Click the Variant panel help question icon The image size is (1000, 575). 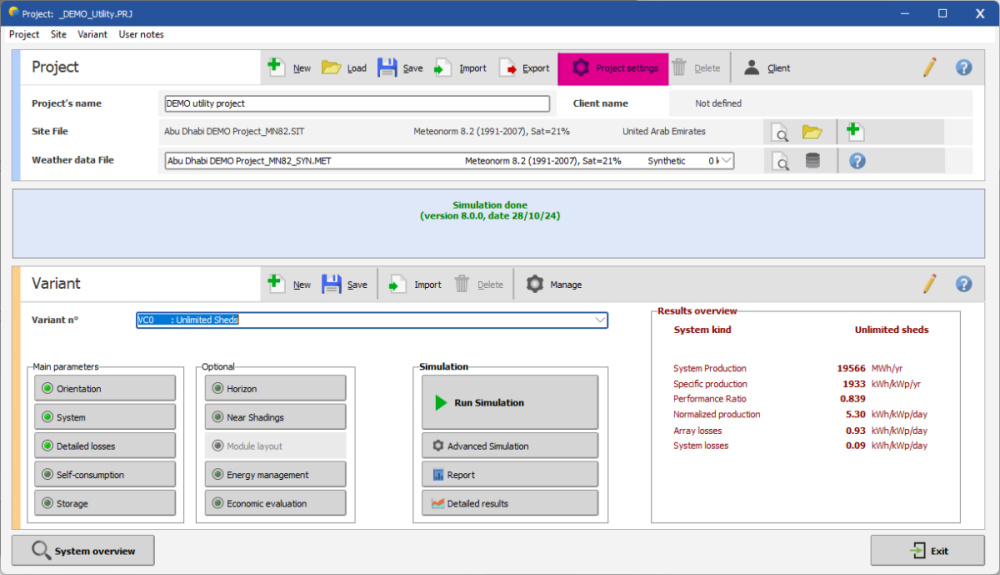[963, 284]
